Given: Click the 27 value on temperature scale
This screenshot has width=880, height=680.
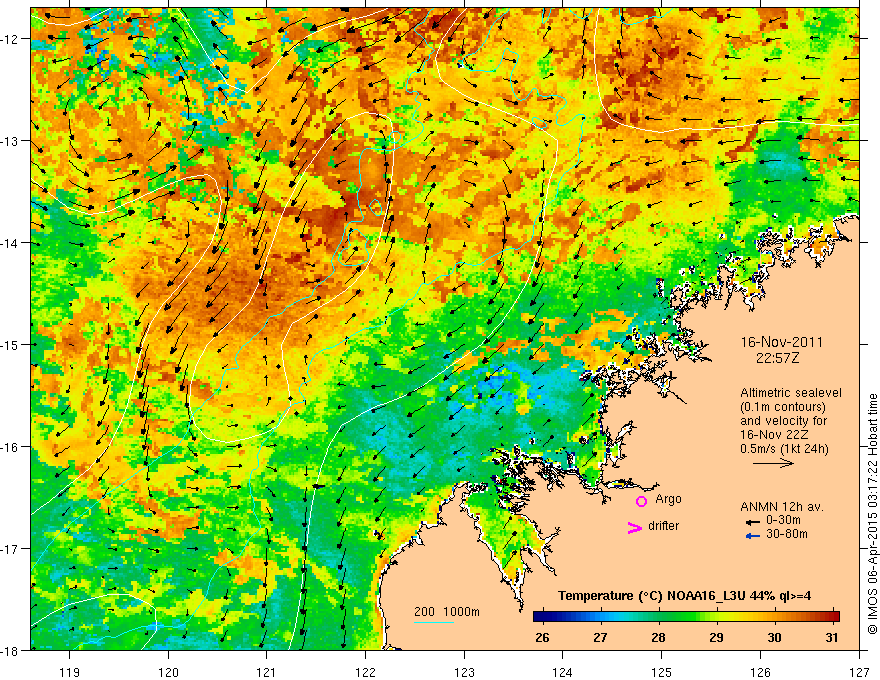Looking at the screenshot, I should point(601,637).
